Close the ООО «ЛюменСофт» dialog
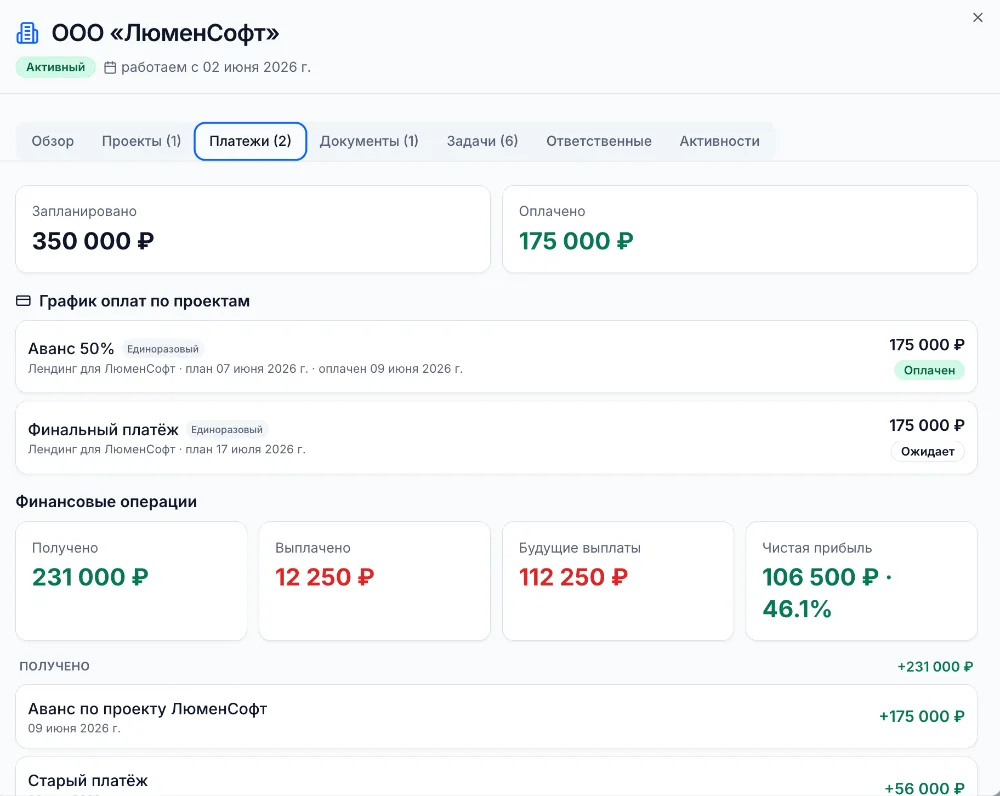This screenshot has width=1000, height=796. 978,18
